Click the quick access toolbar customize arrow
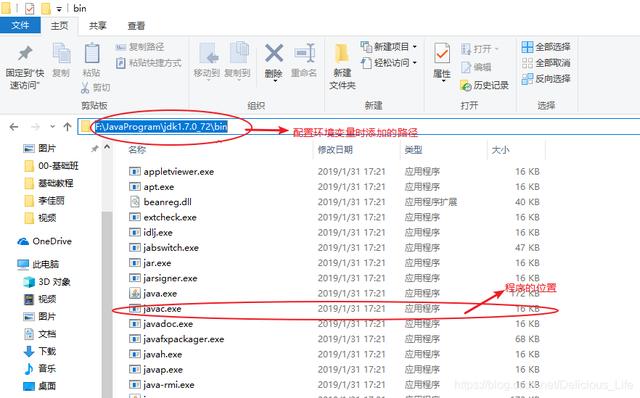640x398 pixels. (x=59, y=9)
